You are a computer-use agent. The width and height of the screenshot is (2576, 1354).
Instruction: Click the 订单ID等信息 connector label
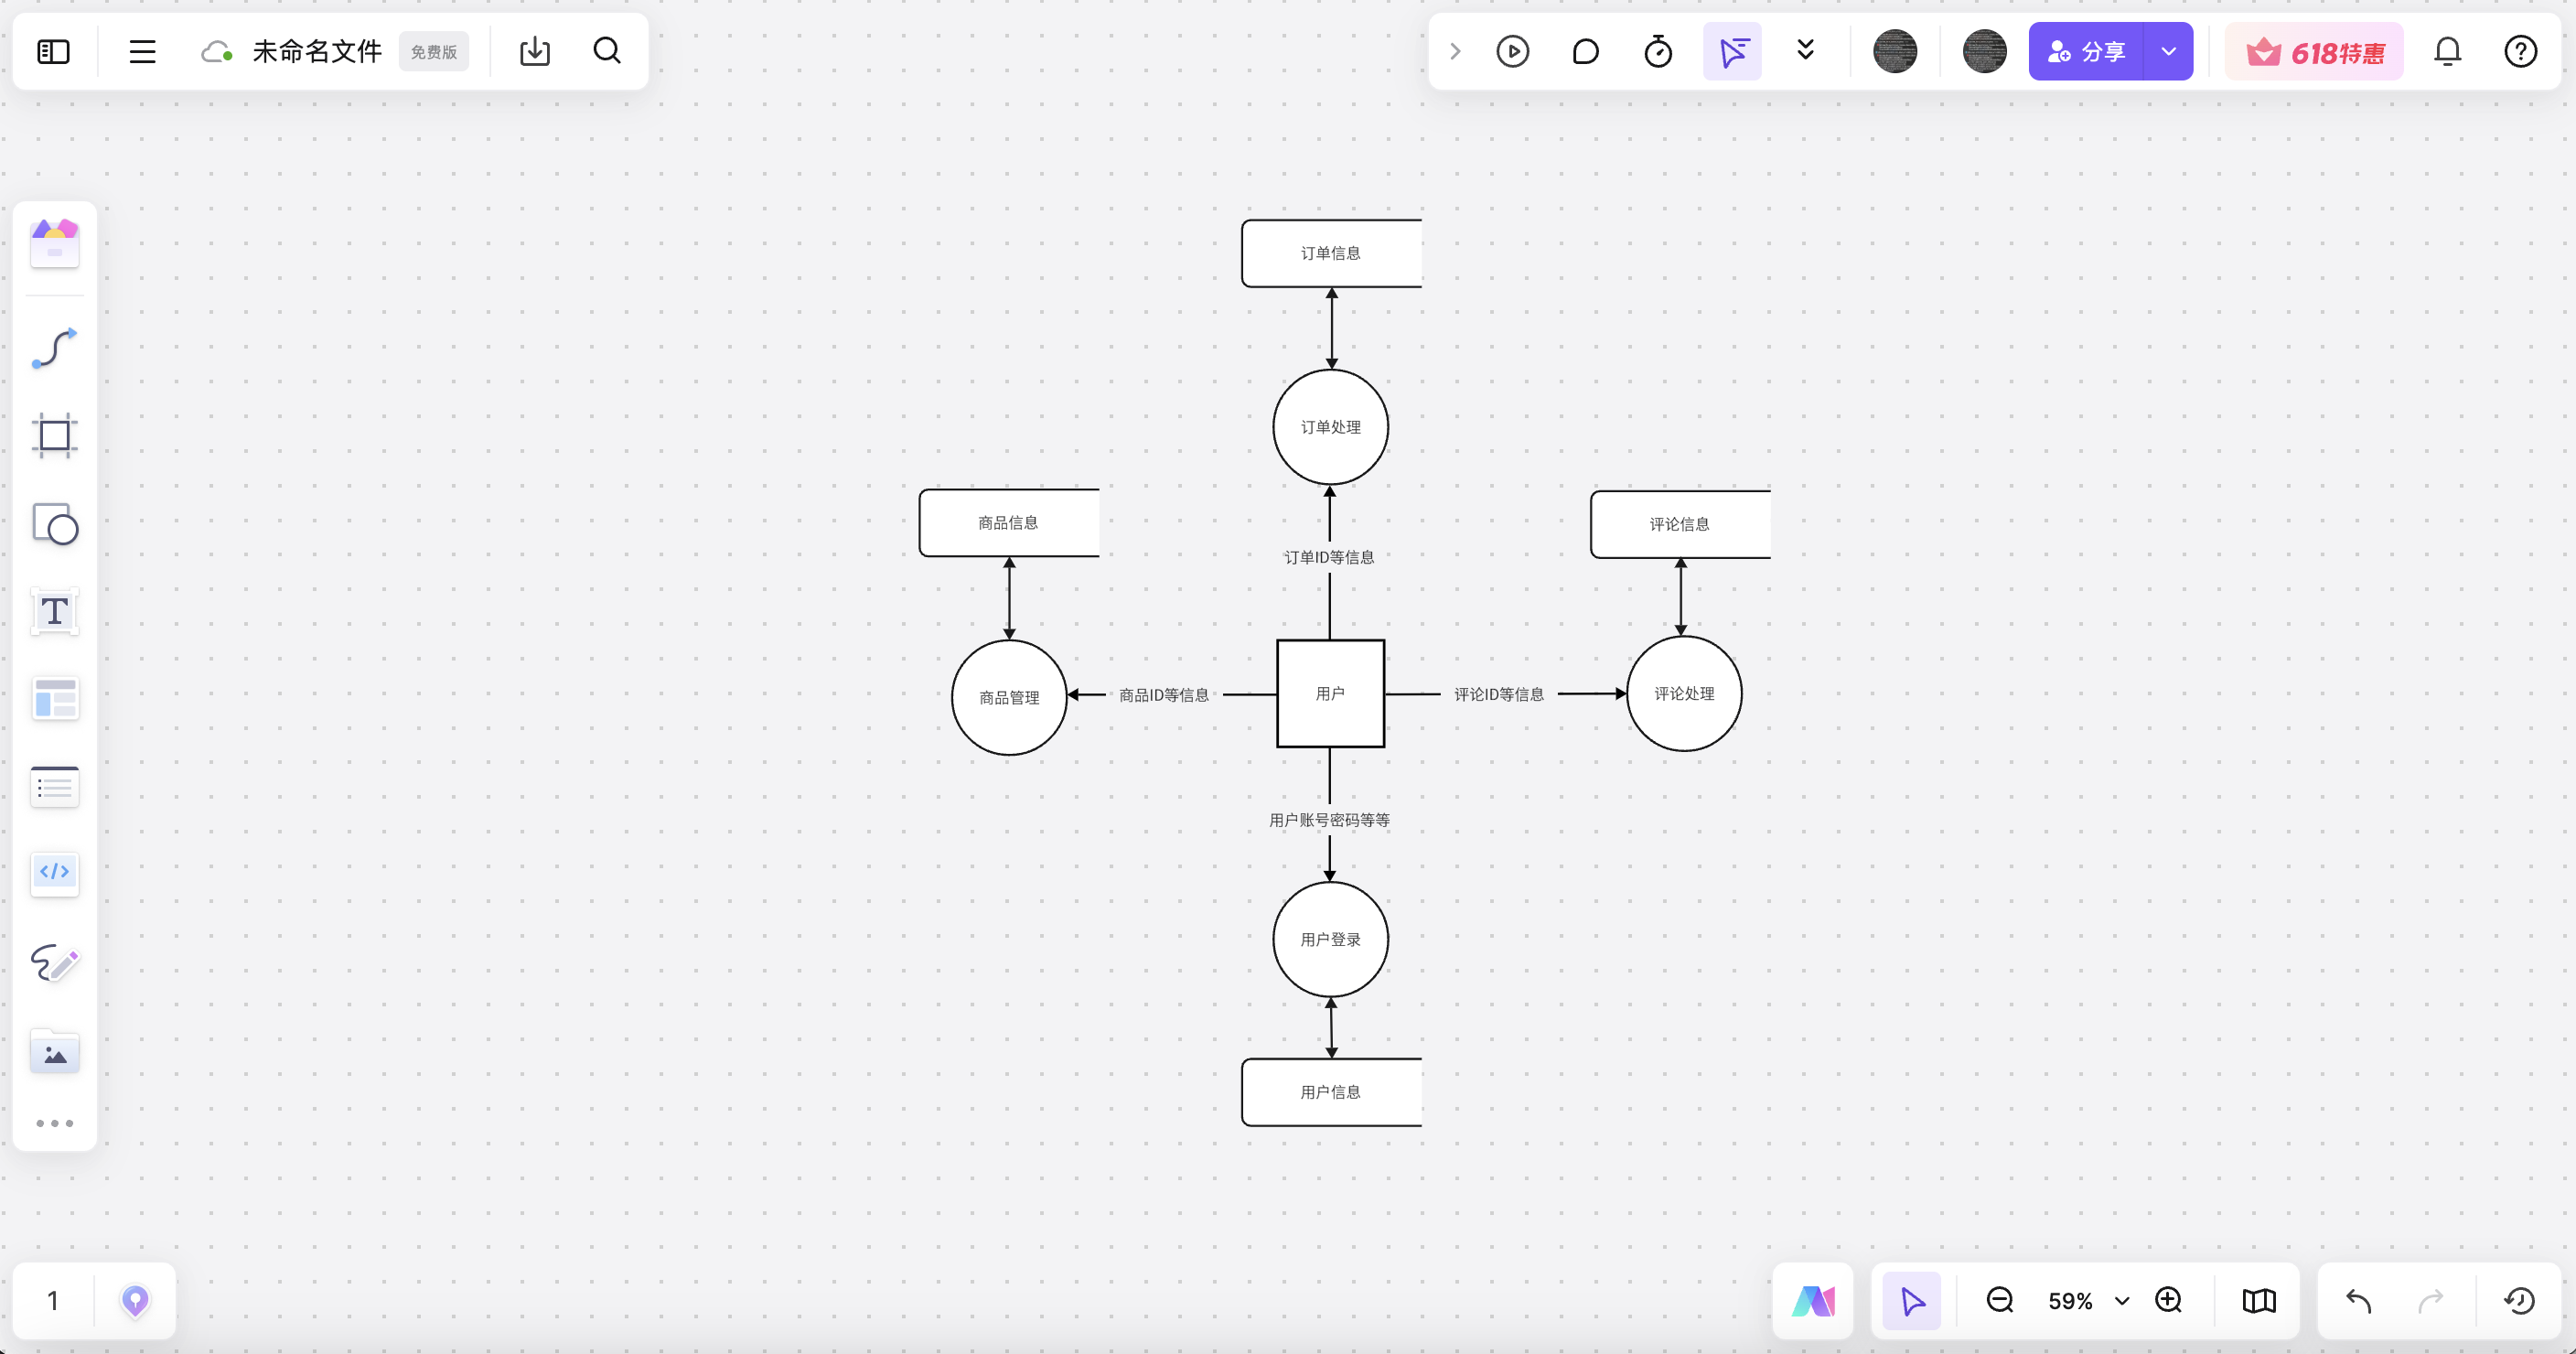(1329, 557)
